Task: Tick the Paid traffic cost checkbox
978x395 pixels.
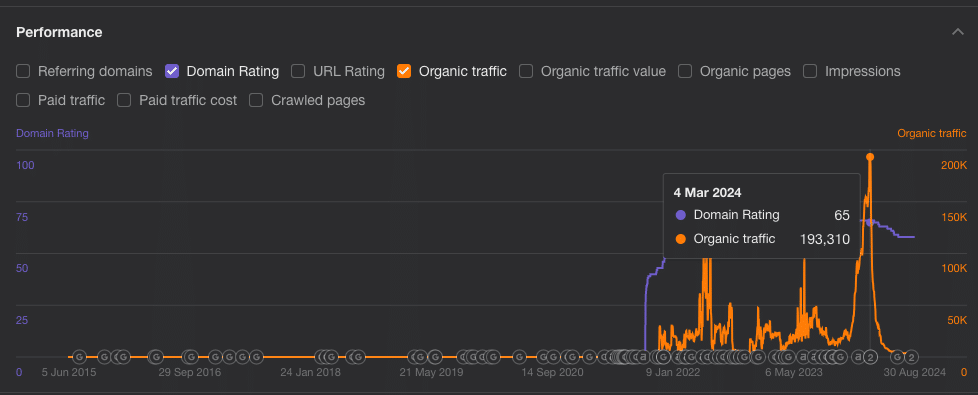Action: (124, 100)
